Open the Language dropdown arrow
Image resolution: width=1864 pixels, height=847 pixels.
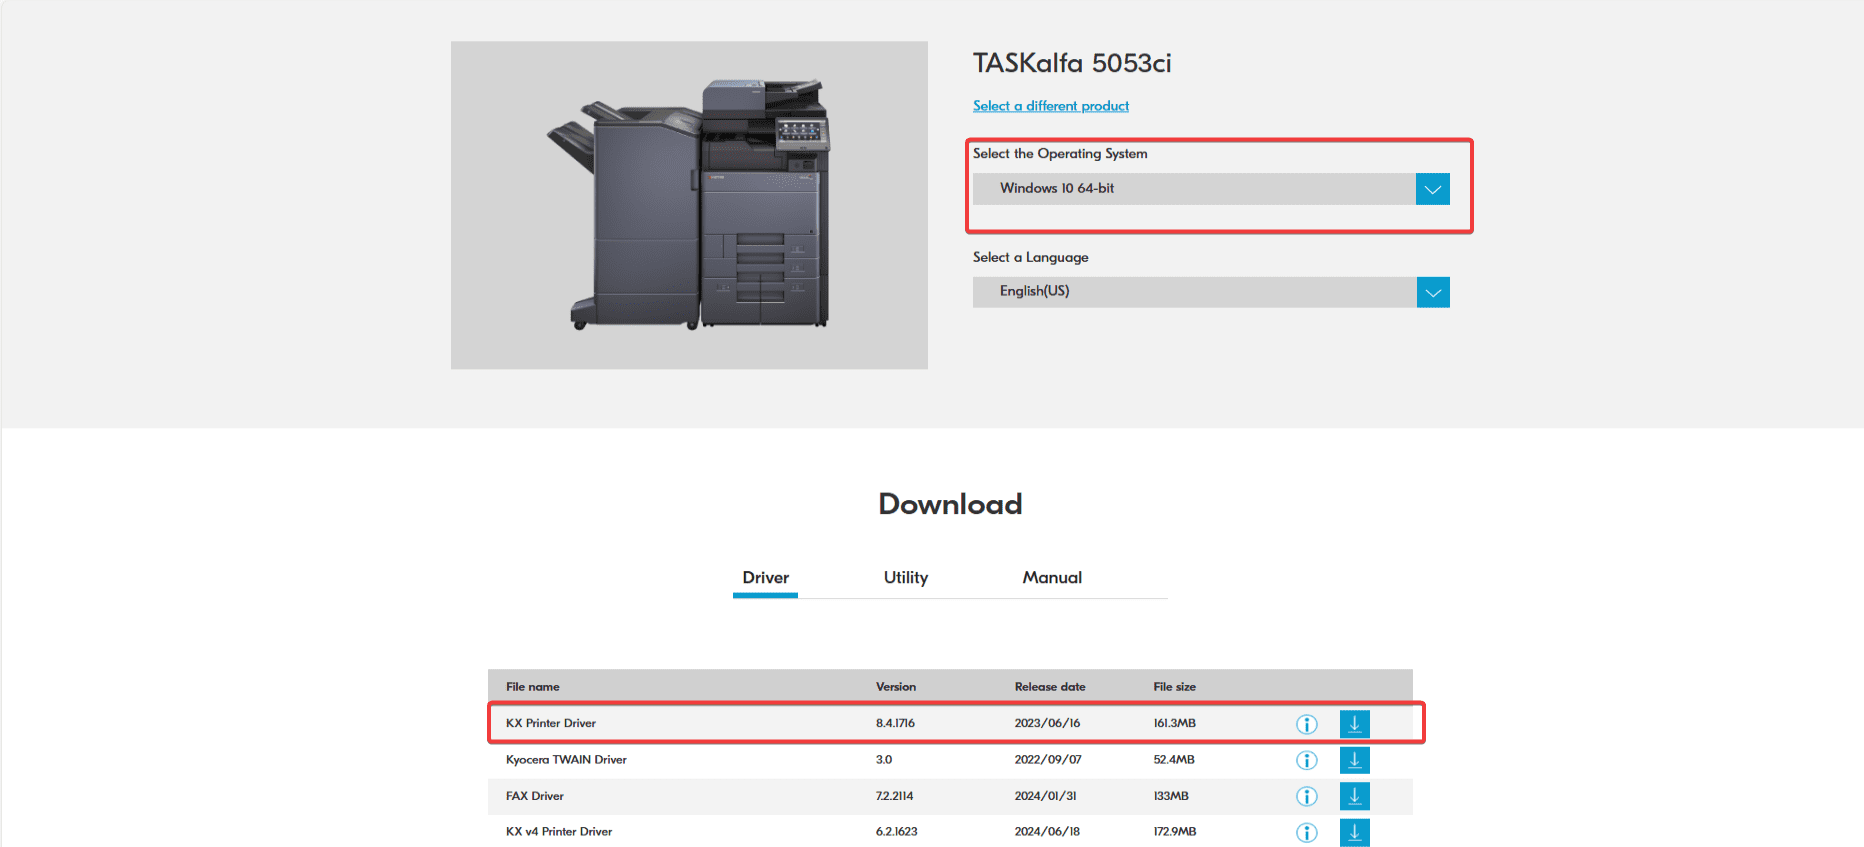[x=1433, y=292]
